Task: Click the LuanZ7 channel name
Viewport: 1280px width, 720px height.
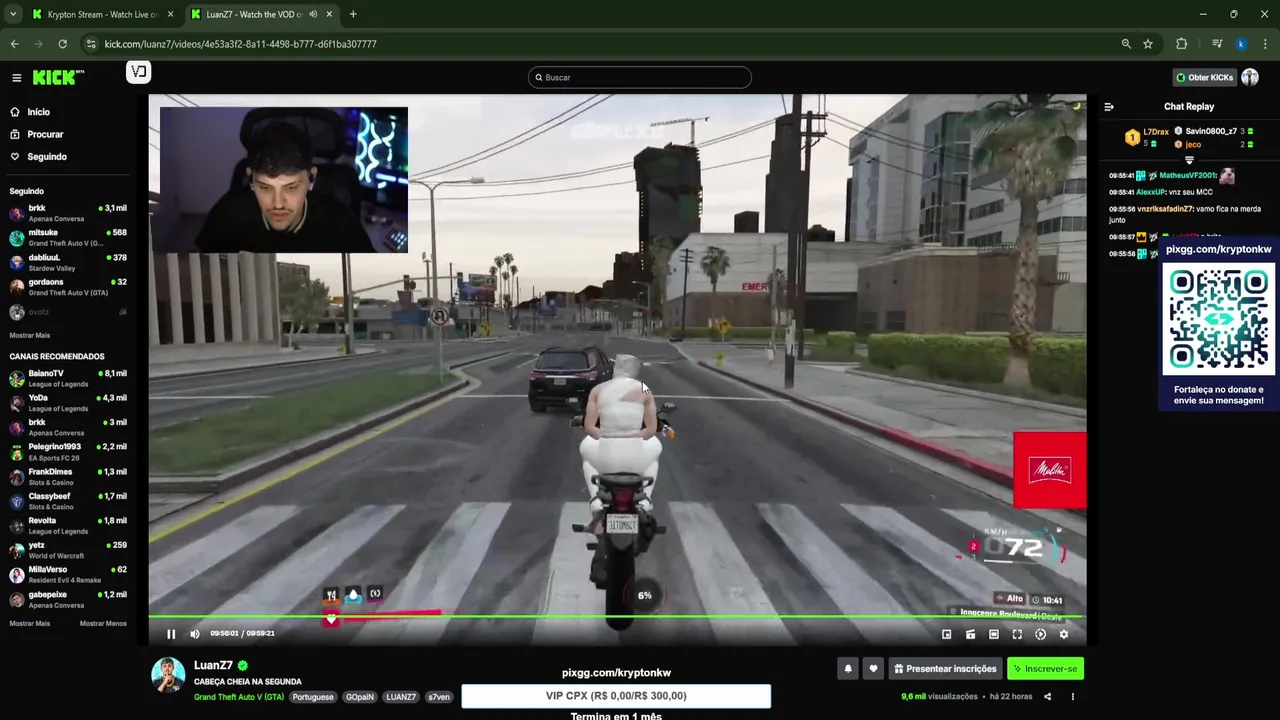Action: 213,665
